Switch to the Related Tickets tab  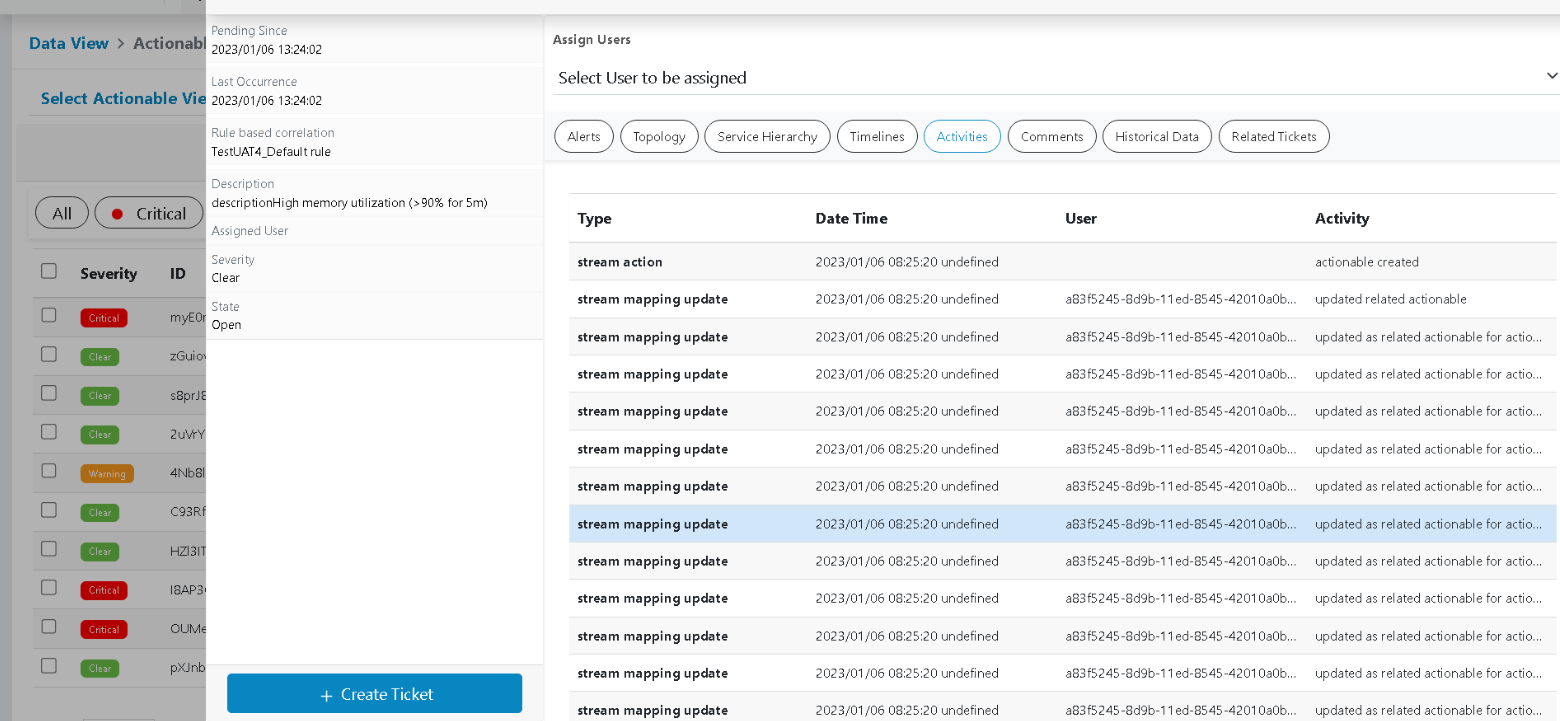tap(1274, 137)
